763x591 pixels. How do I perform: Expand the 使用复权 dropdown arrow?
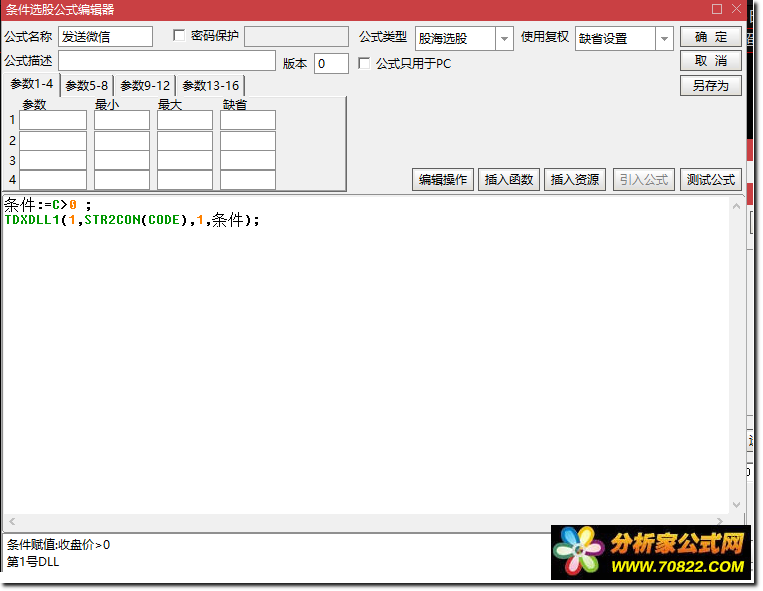tap(664, 39)
